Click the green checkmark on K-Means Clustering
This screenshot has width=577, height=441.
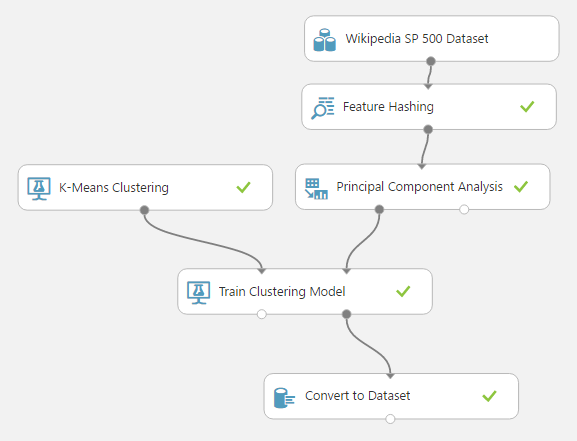pyautogui.click(x=243, y=187)
